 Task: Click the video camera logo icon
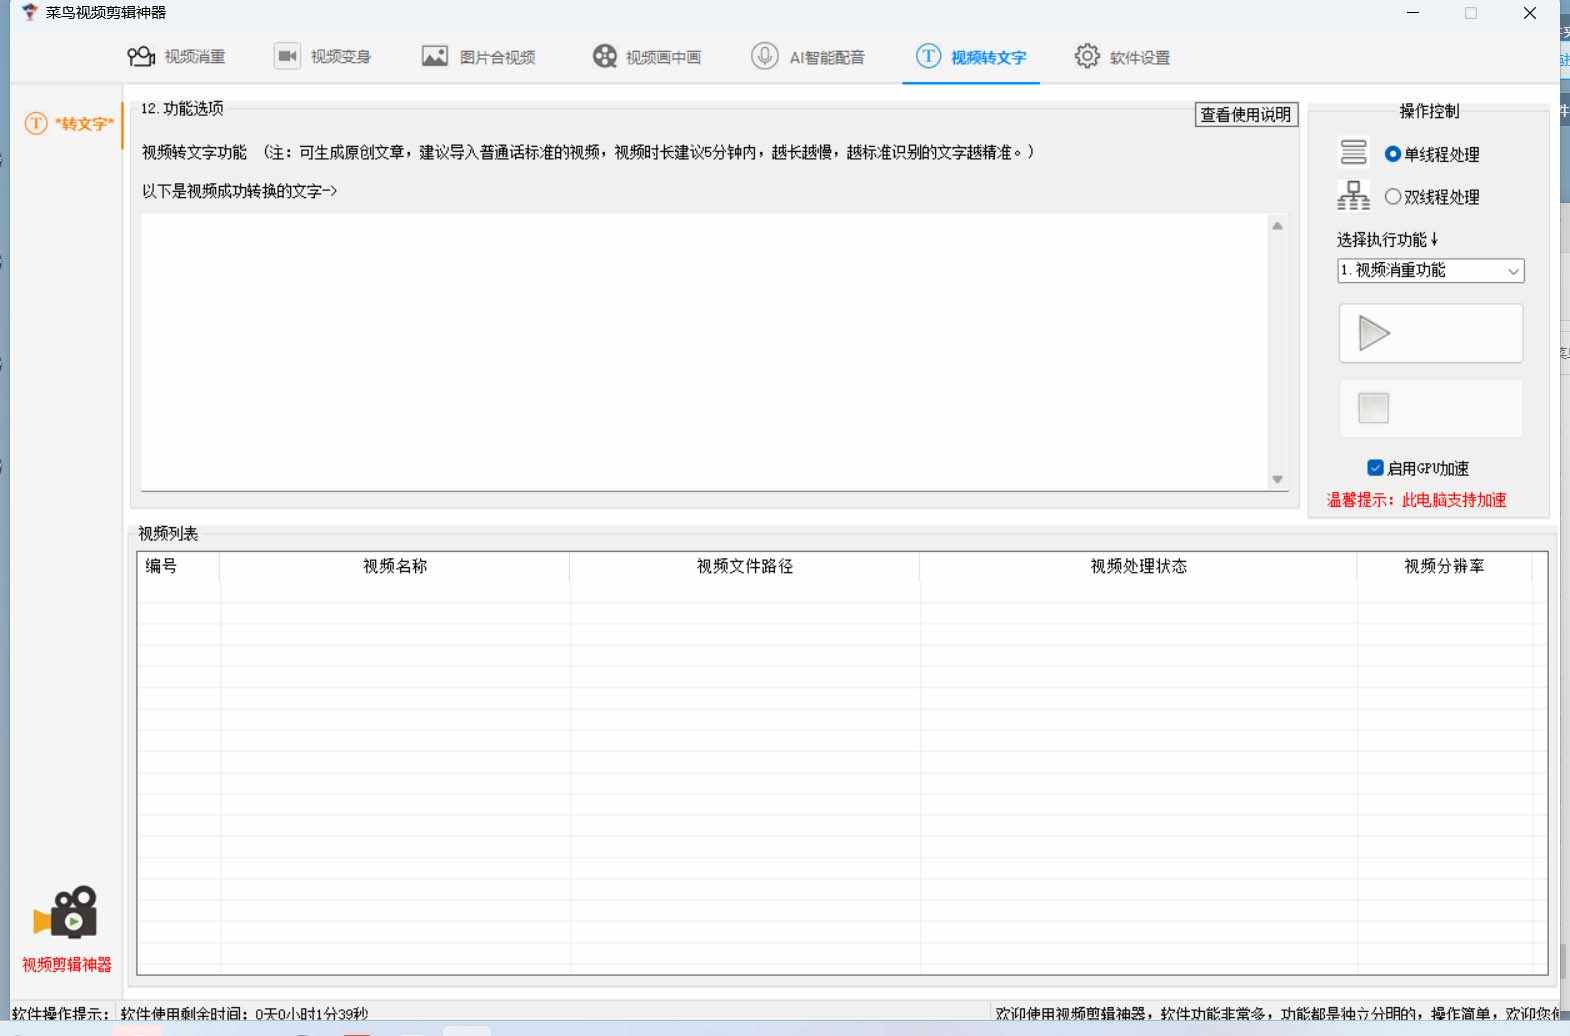point(65,912)
